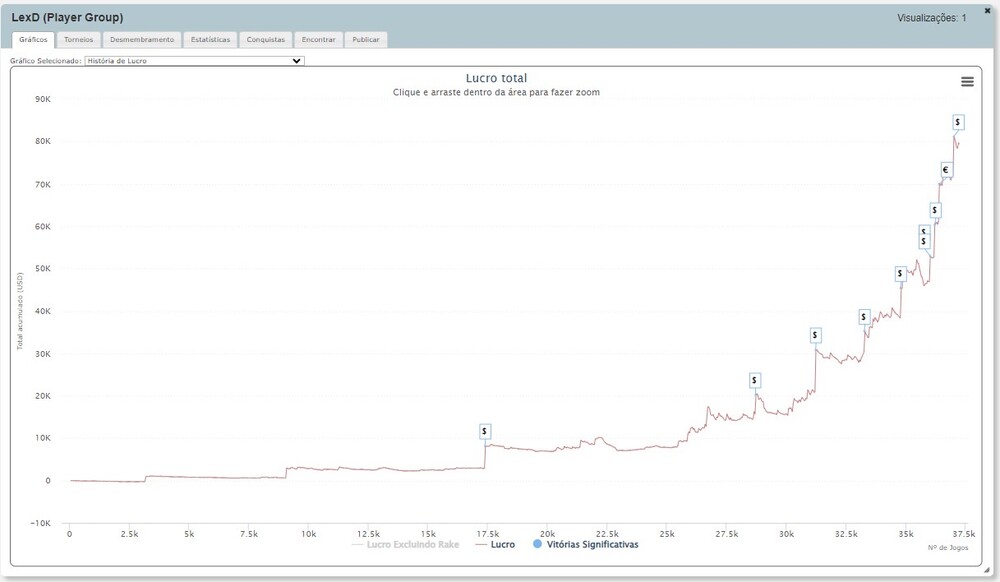Open the Publicar tab
Viewport: 1000px width, 582px height.
tap(366, 40)
